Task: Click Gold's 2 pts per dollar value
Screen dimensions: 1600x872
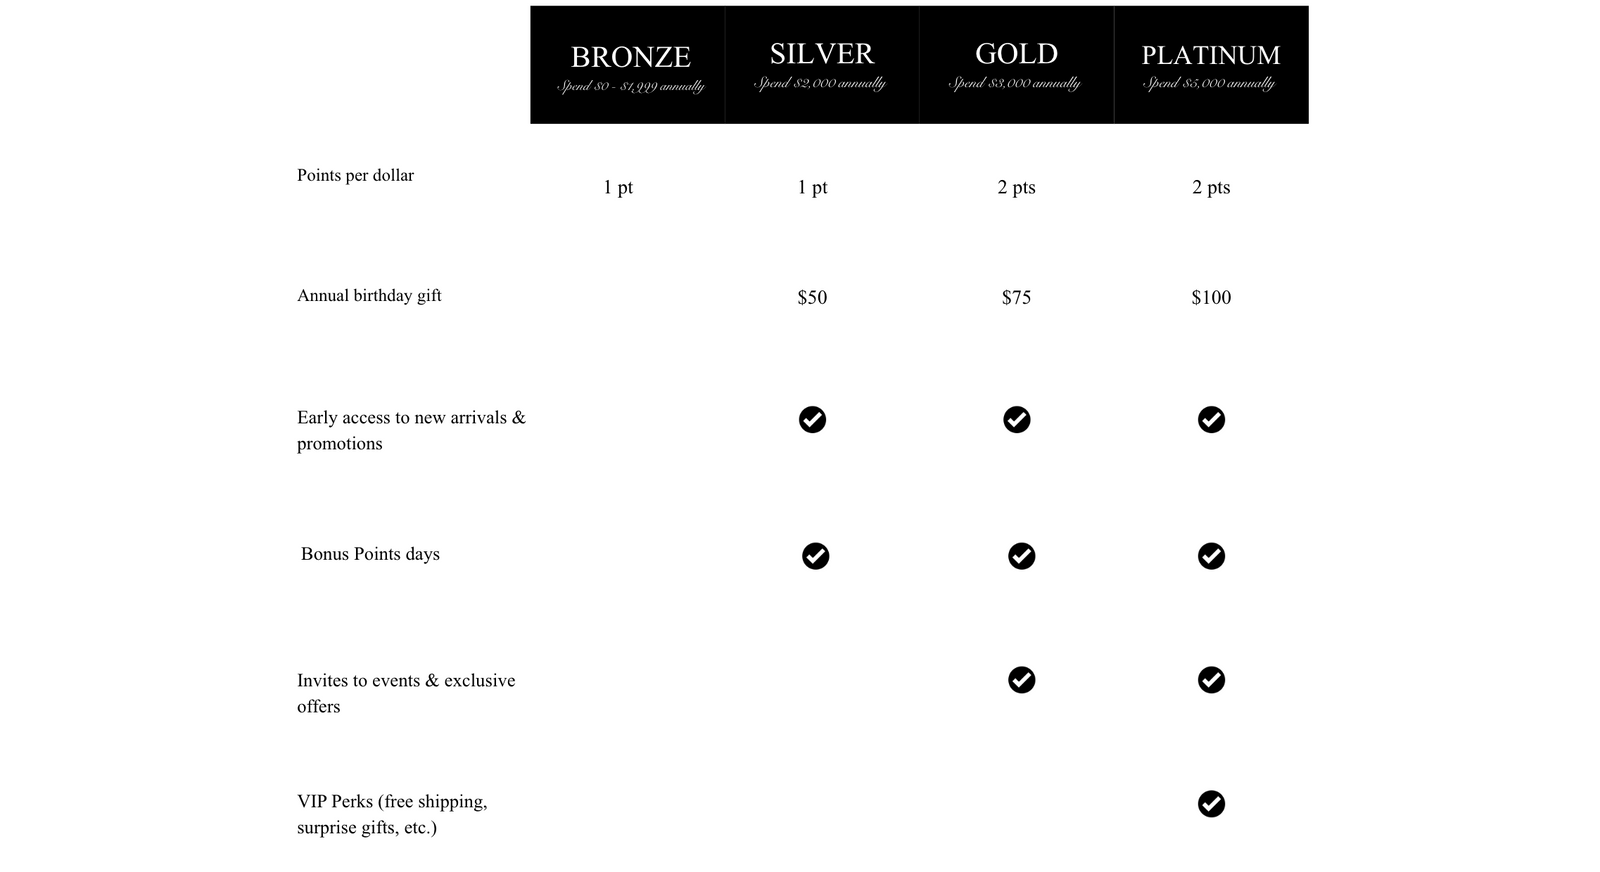Action: click(1016, 187)
